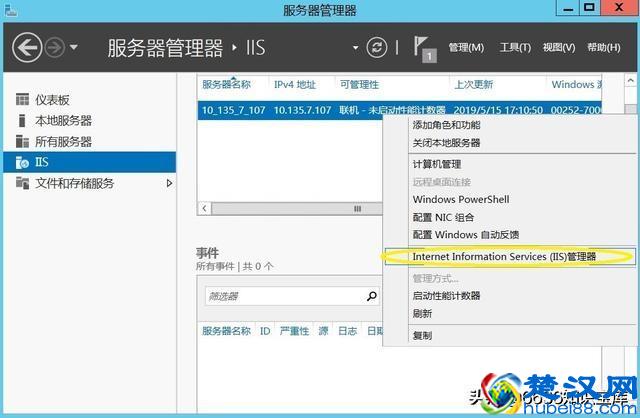The height and width of the screenshot is (418, 640).
Task: Sort by IPv4 地址 column
Action: (295, 84)
